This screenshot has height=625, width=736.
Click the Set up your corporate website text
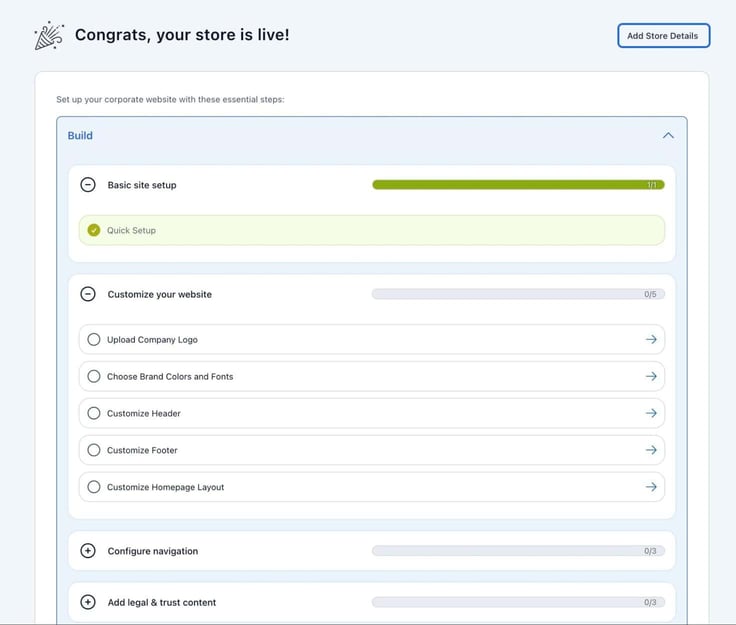click(x=170, y=99)
